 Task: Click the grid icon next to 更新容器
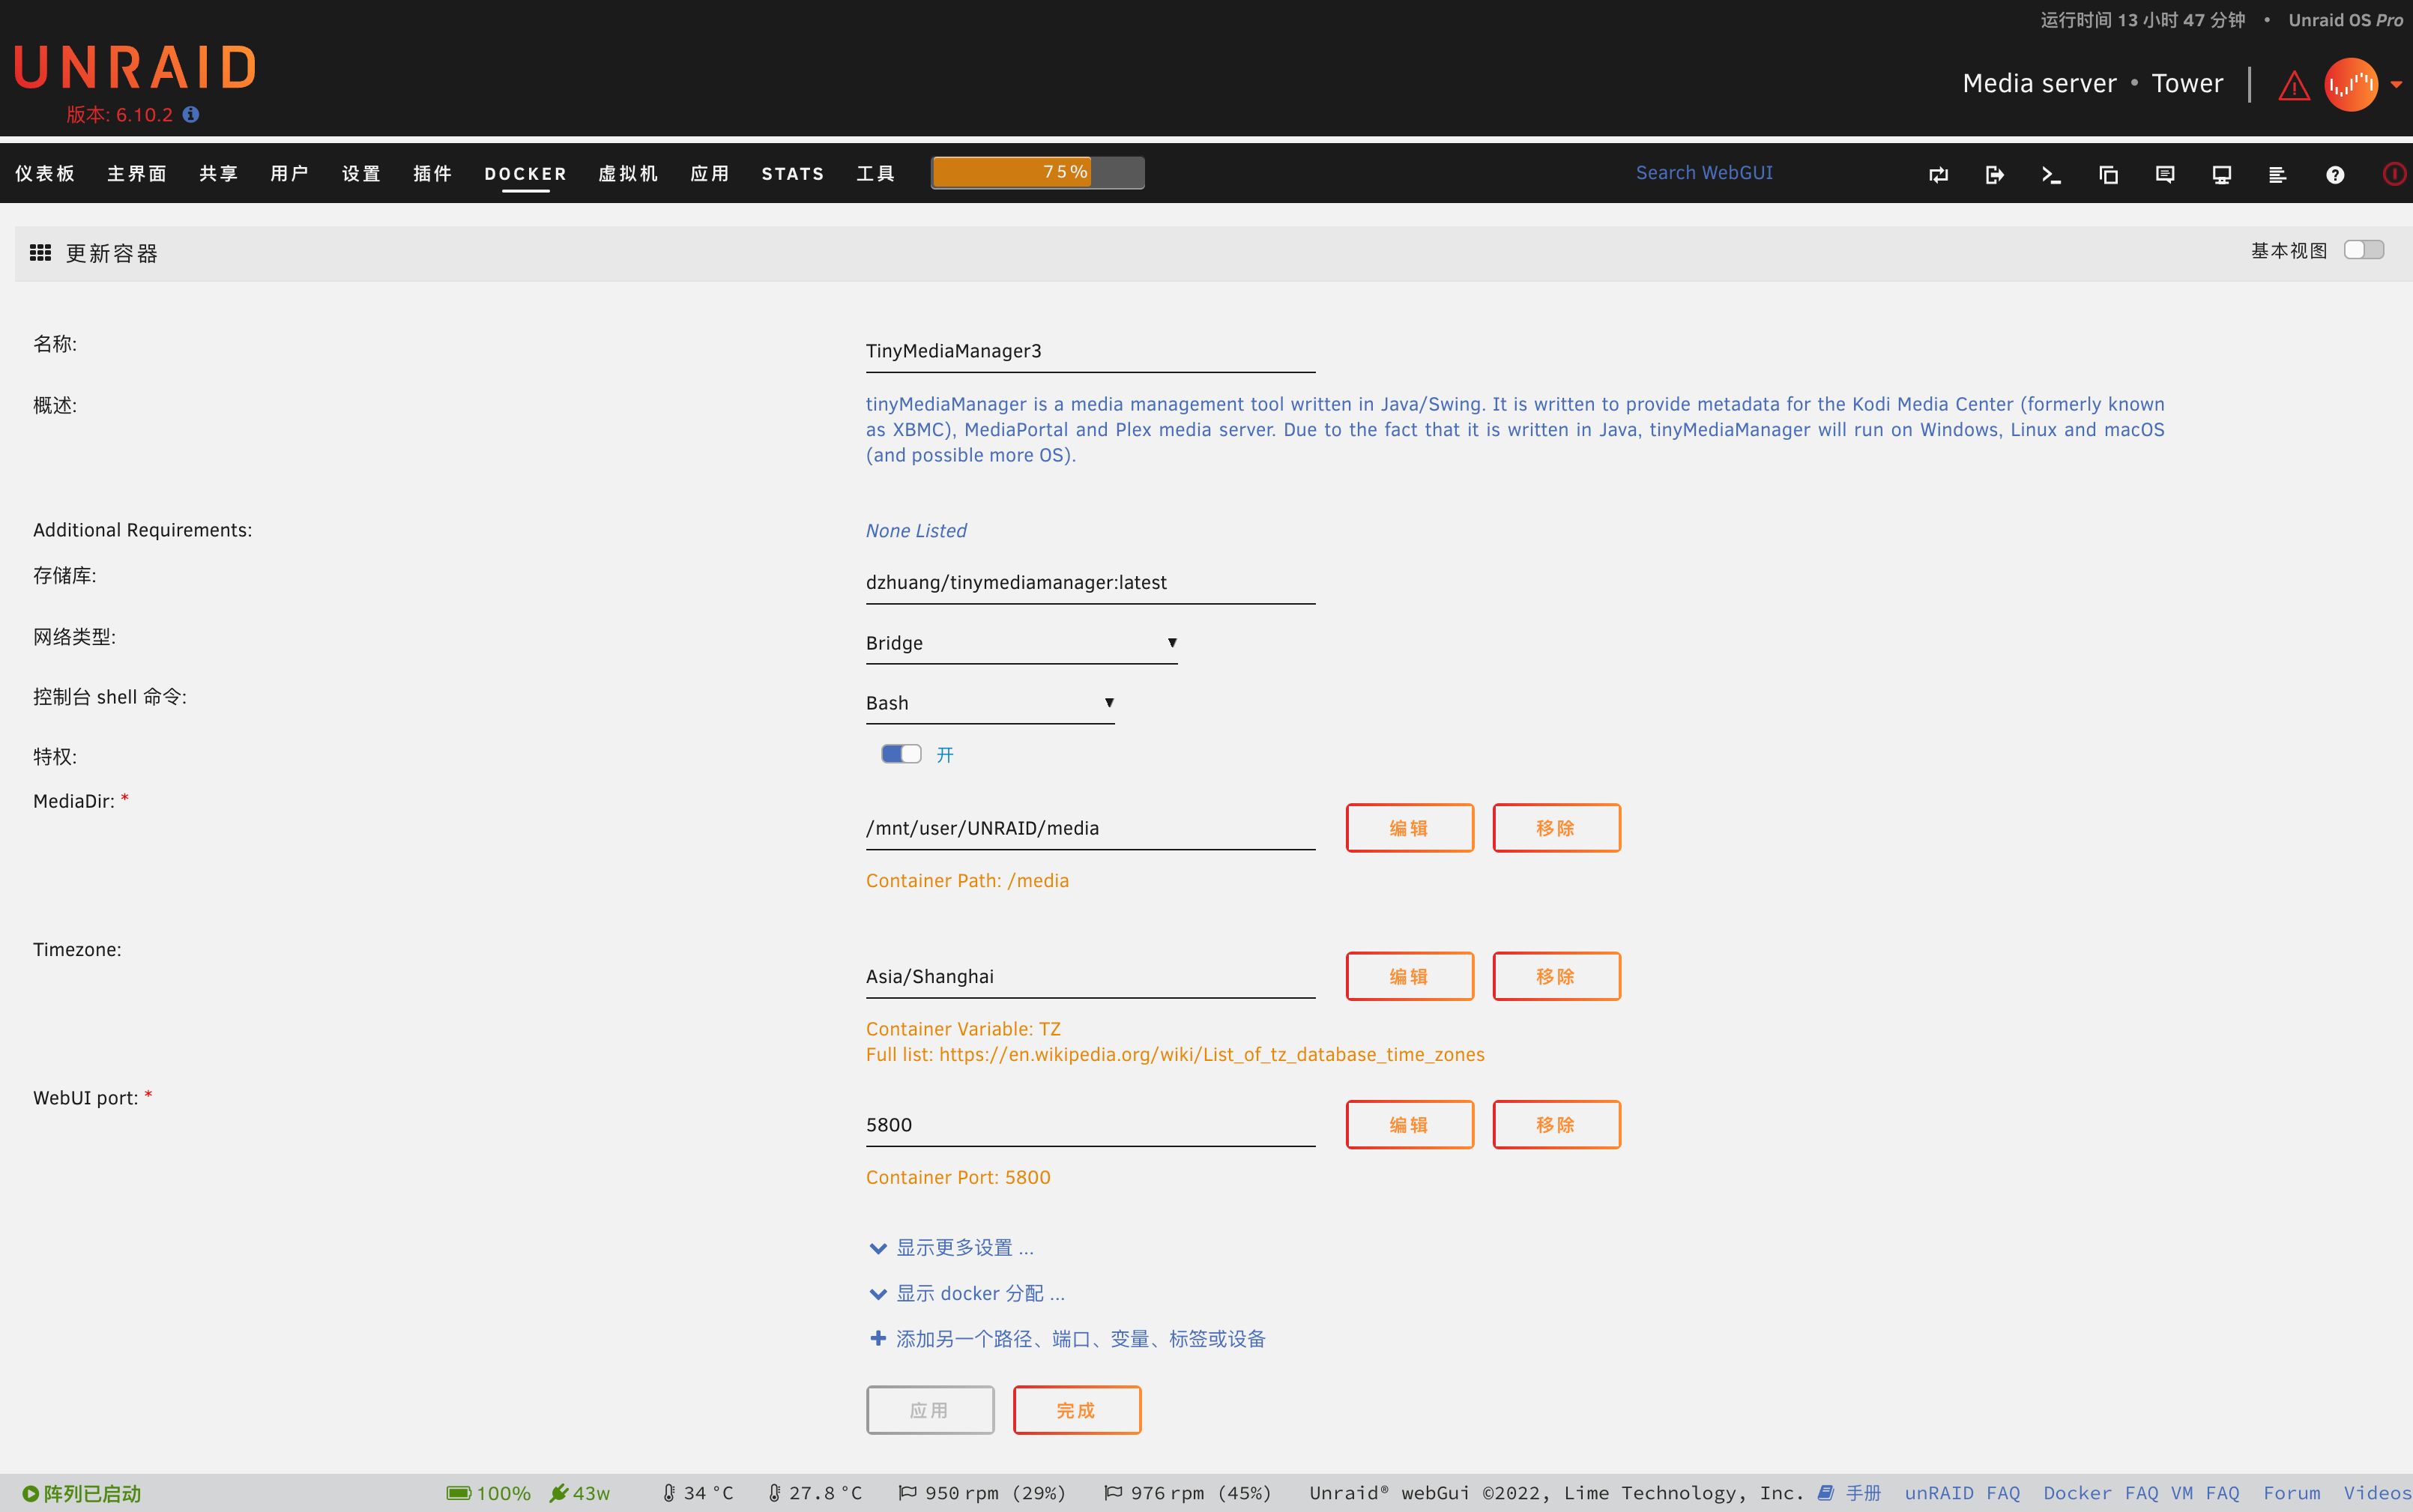(x=39, y=253)
